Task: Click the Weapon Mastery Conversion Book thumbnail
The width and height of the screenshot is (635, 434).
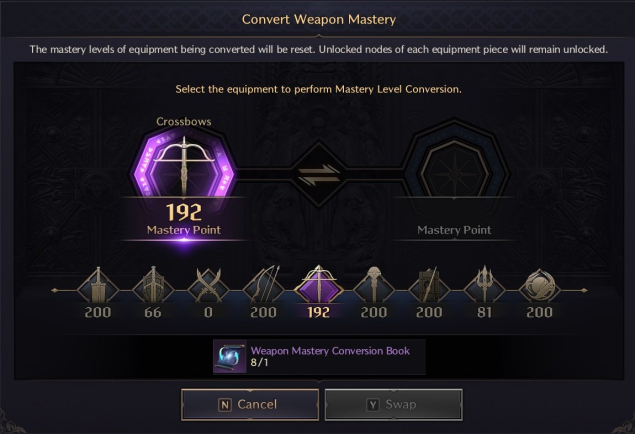Action: click(x=230, y=357)
